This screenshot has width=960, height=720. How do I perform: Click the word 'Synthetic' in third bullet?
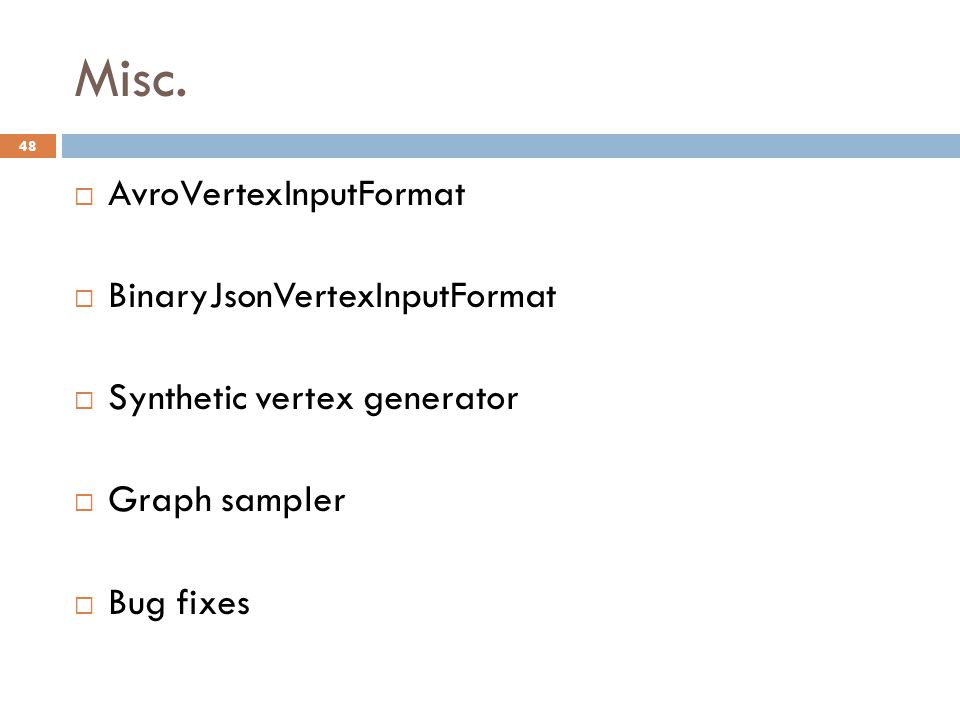(178, 399)
